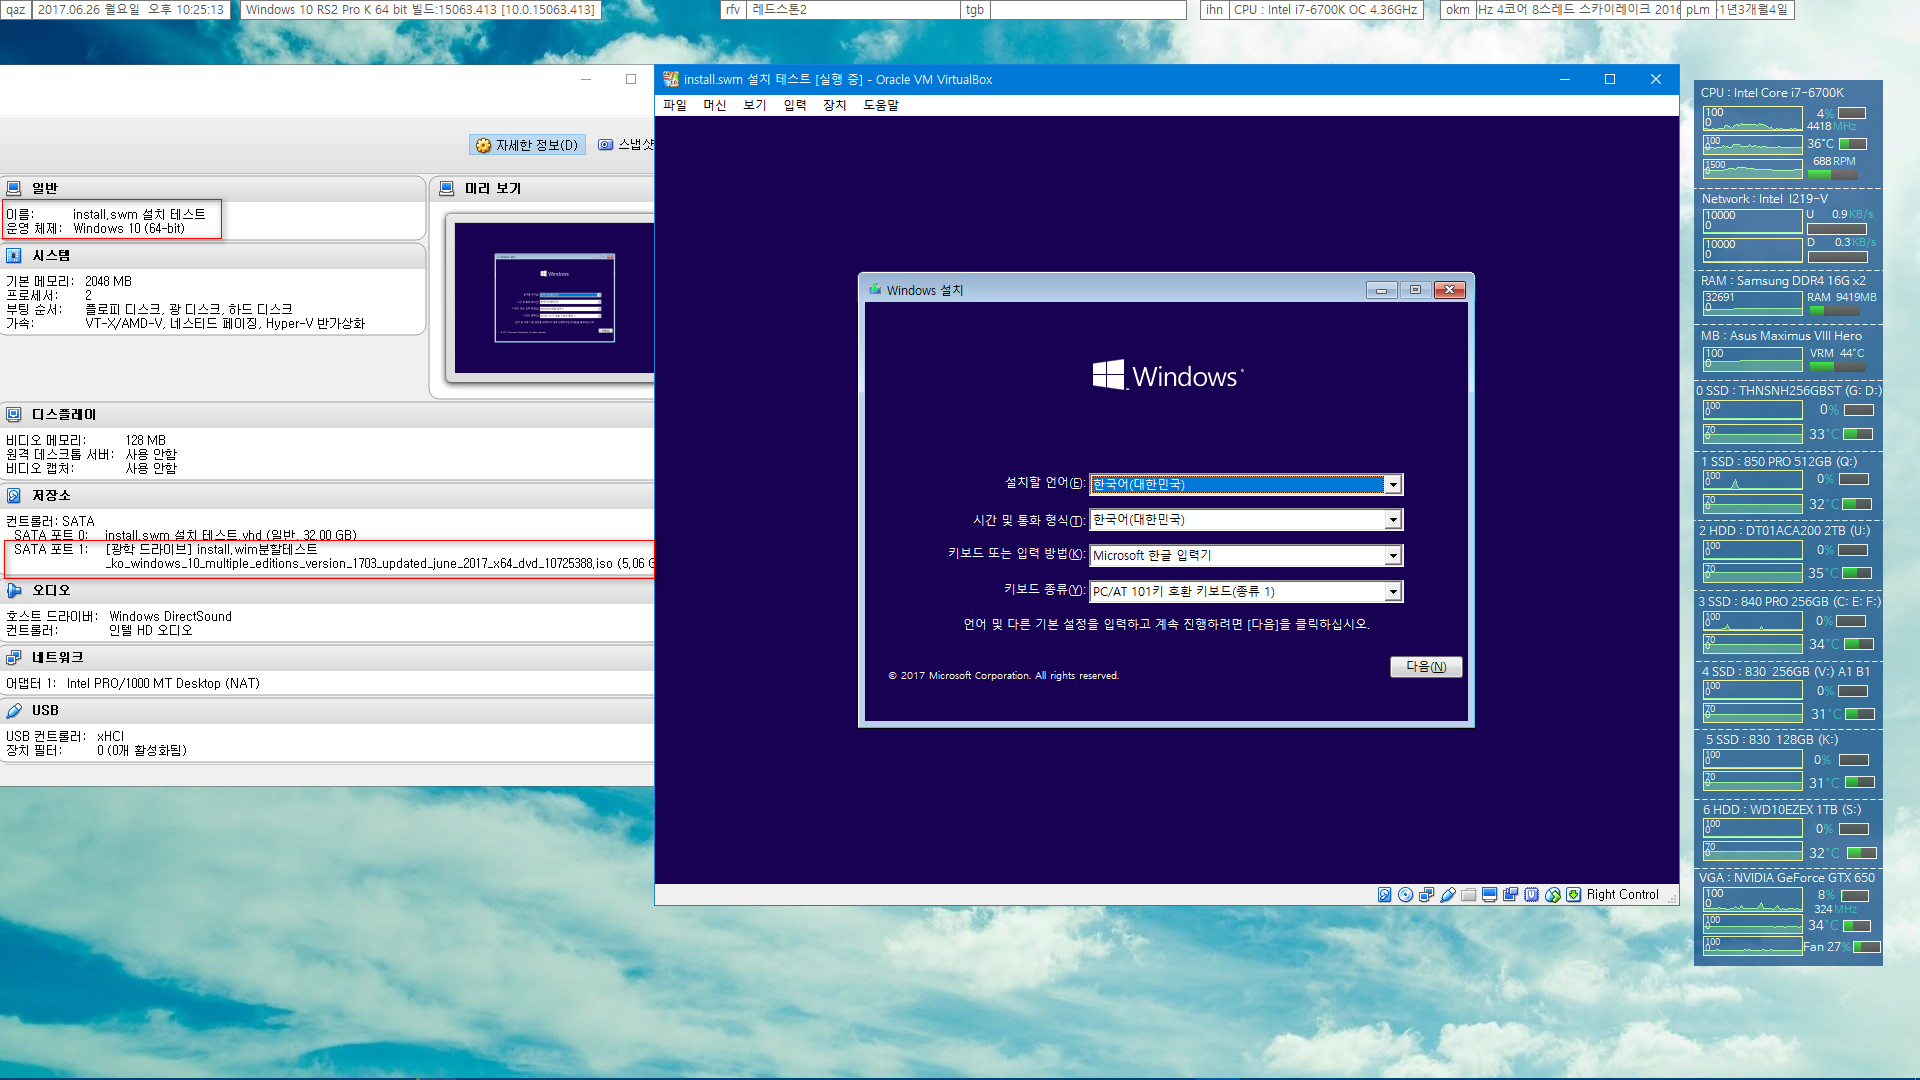Click the 운영 체제 Windows 10 (64-bit) text
The width and height of the screenshot is (1920, 1080).
(128, 229)
